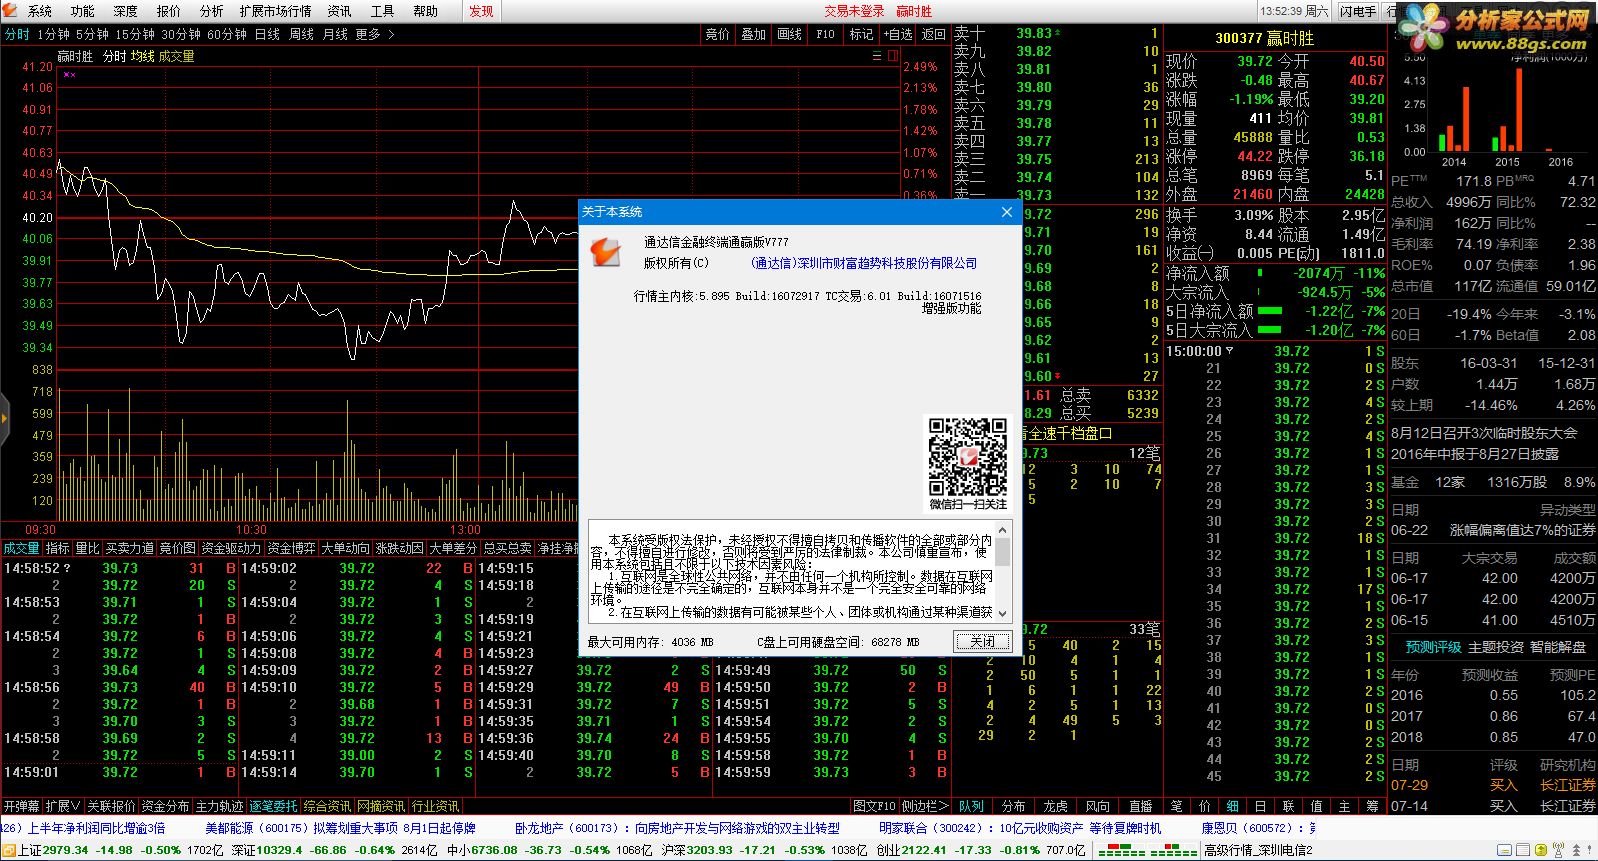Select the 资金博弈 indicator tab

pos(291,548)
